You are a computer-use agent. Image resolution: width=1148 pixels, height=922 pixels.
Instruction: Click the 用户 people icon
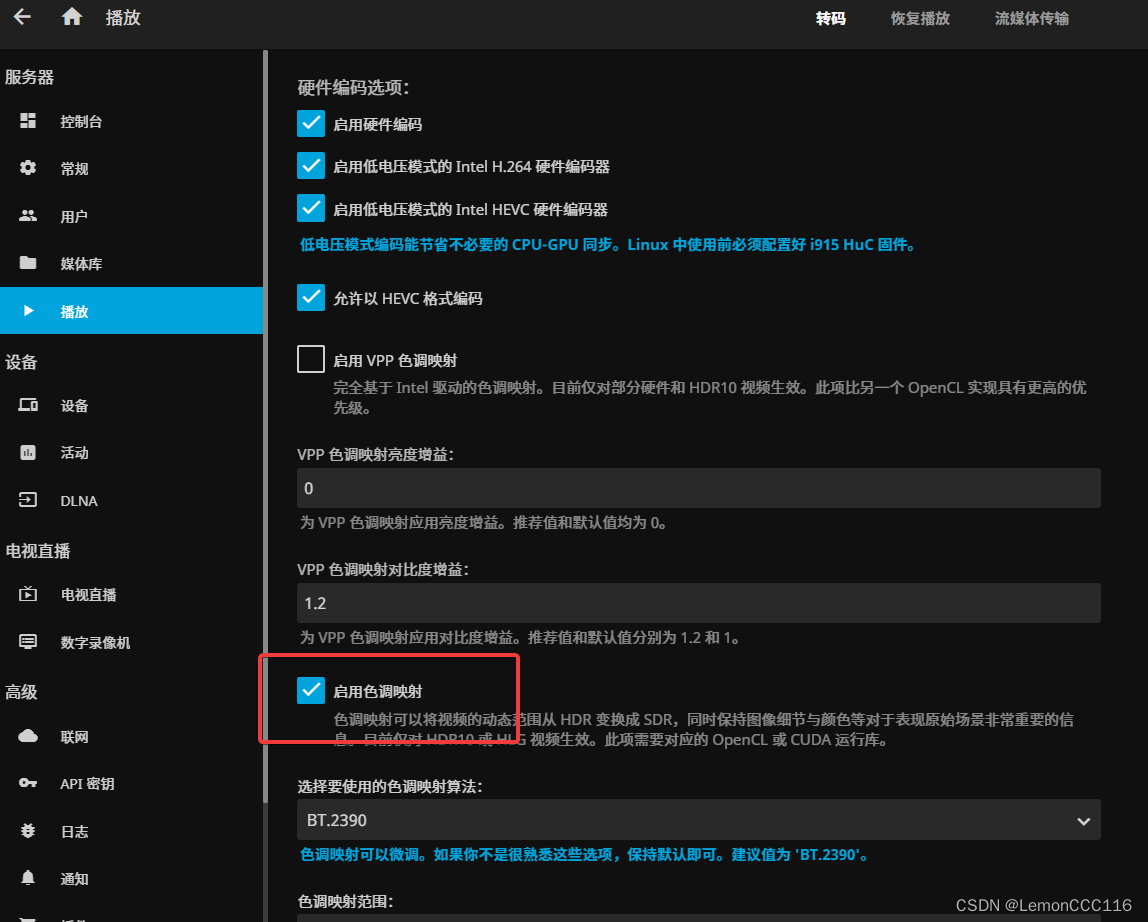28,216
